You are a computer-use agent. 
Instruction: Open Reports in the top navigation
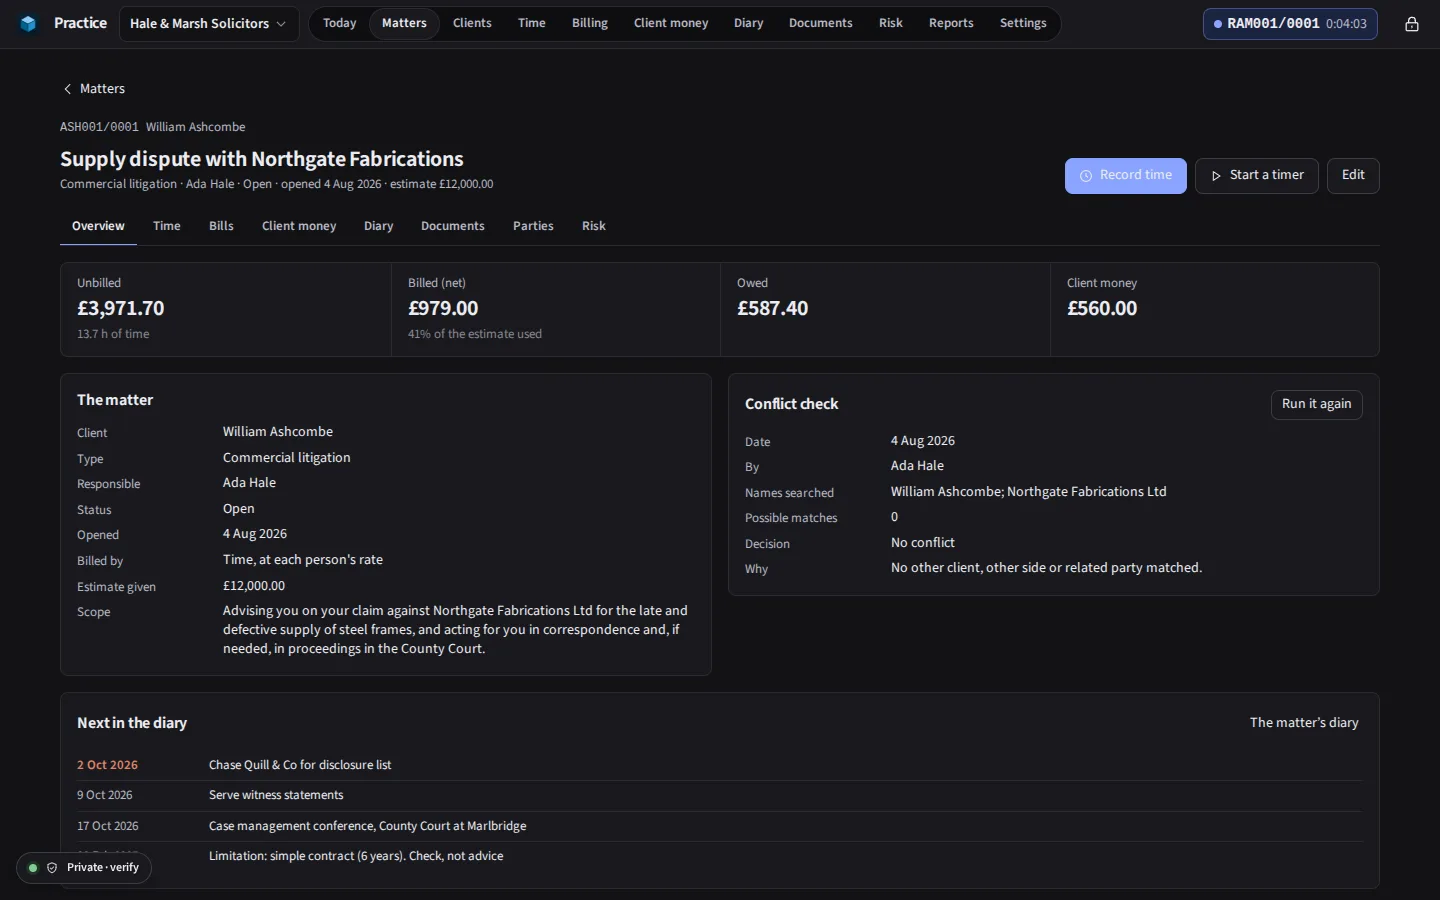951,23
